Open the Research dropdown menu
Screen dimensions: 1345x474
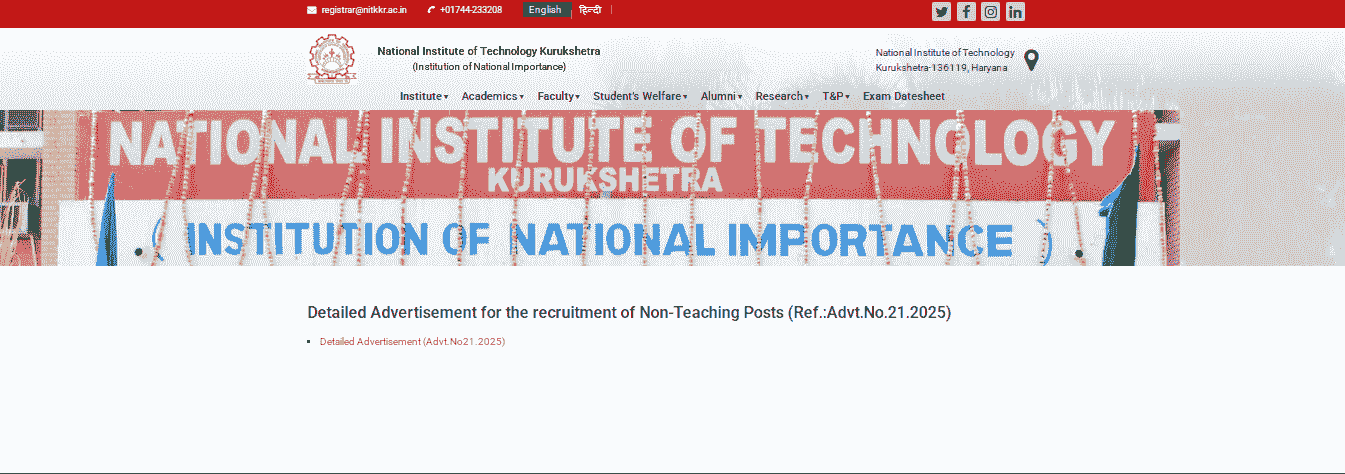tap(781, 96)
